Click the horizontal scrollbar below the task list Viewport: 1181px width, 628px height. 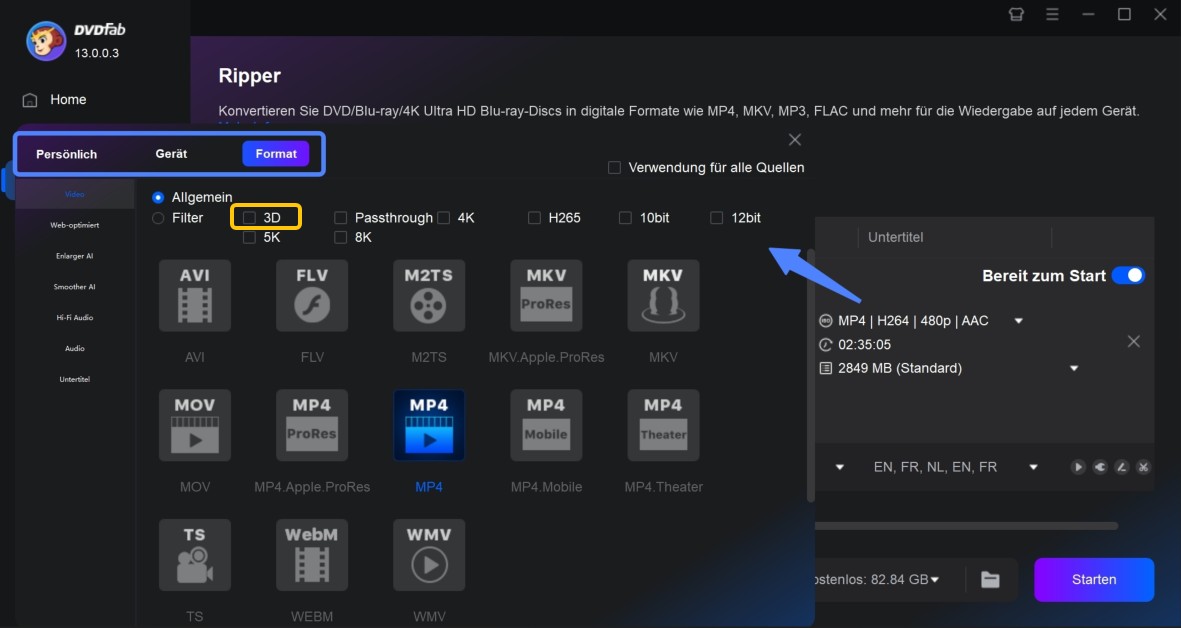[966, 526]
